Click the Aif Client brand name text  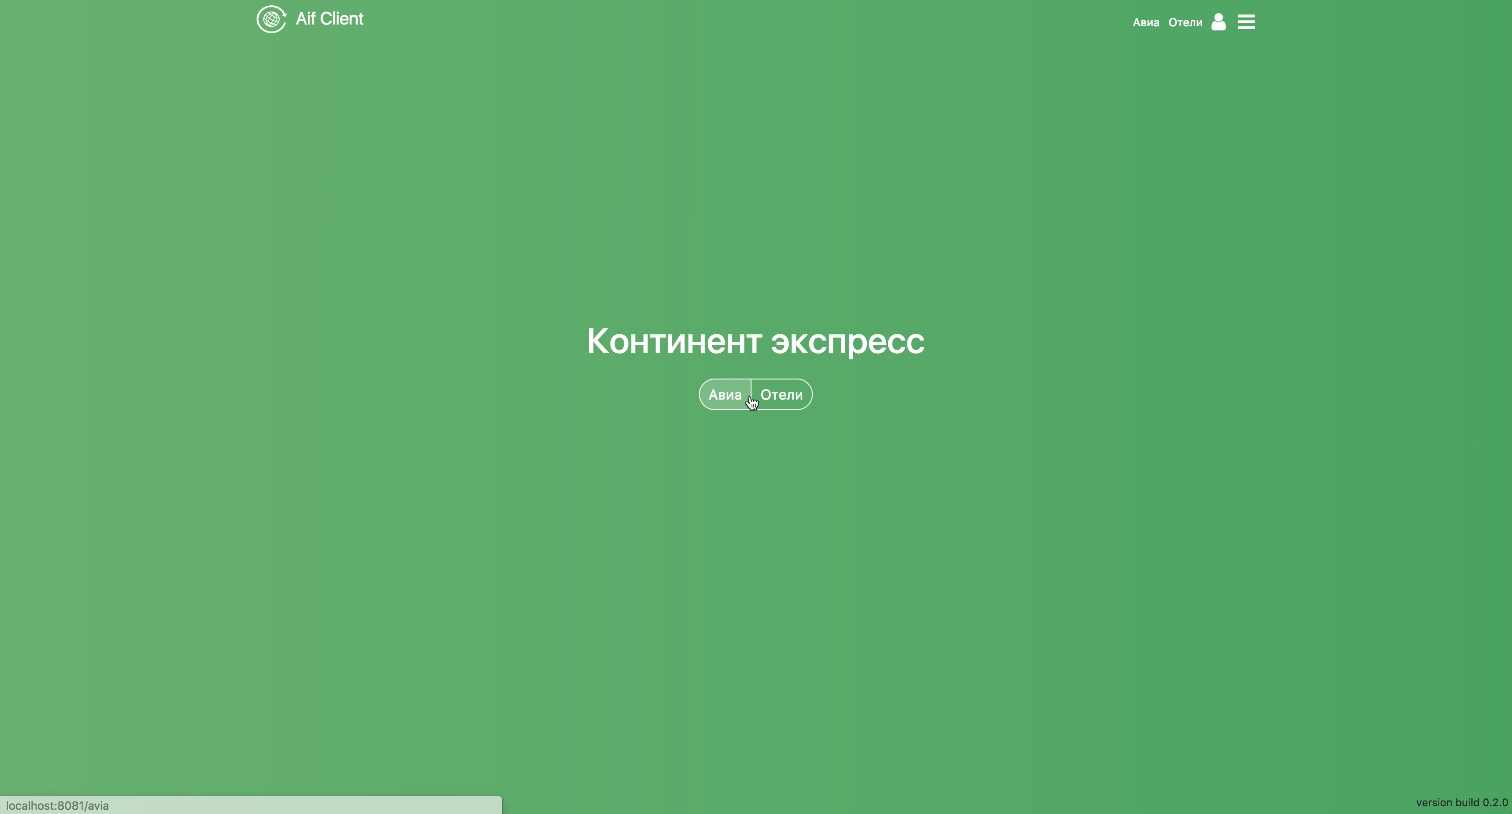(x=330, y=19)
